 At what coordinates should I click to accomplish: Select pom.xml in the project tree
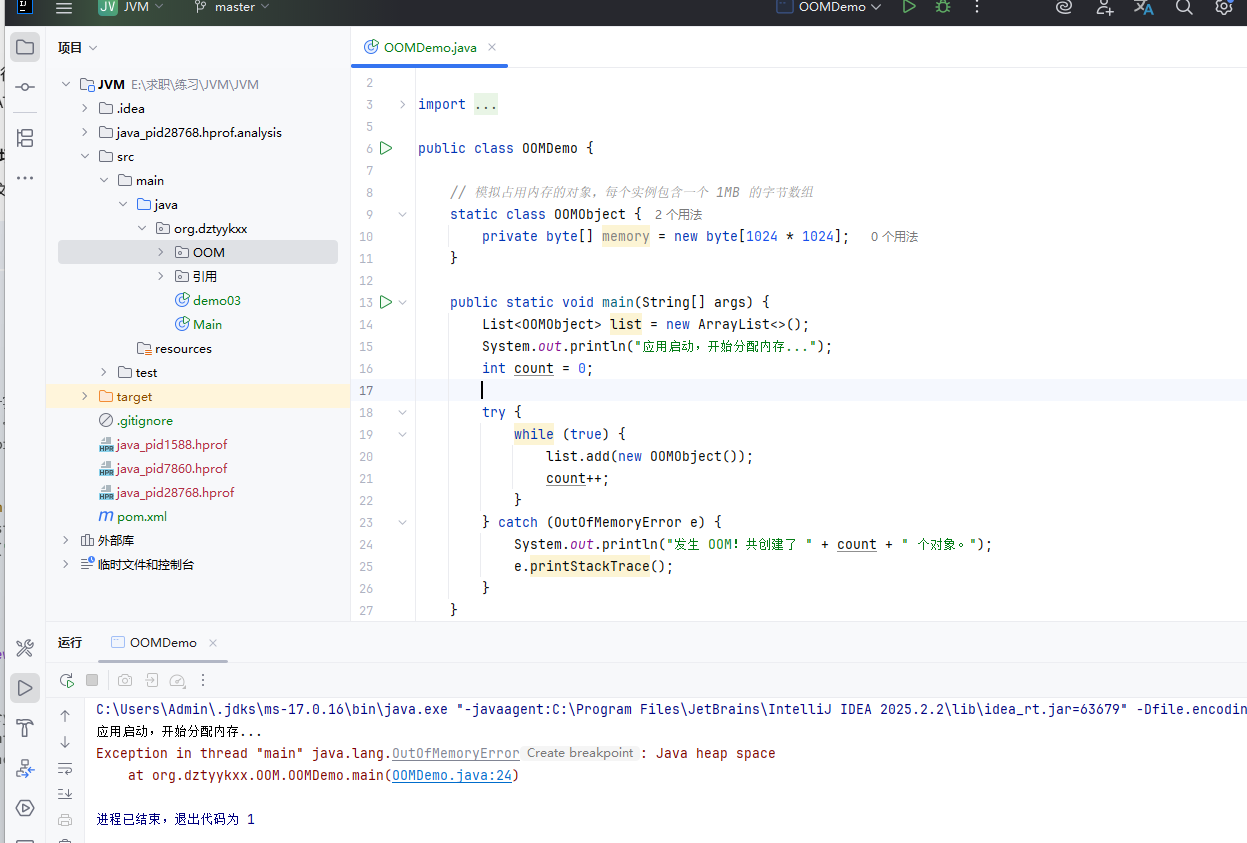pyautogui.click(x=141, y=517)
